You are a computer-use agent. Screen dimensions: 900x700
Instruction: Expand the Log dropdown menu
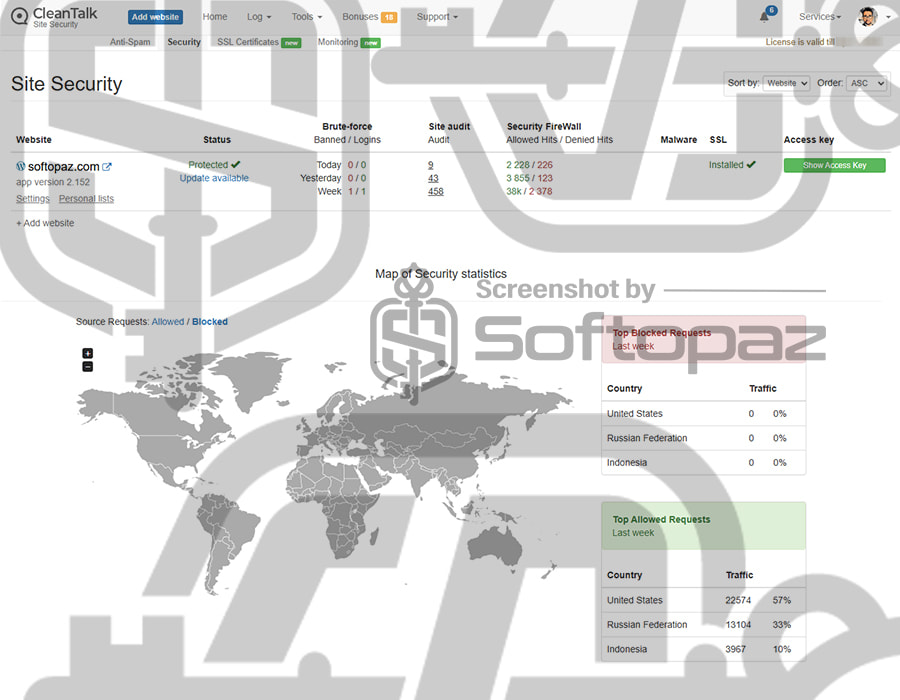[259, 17]
